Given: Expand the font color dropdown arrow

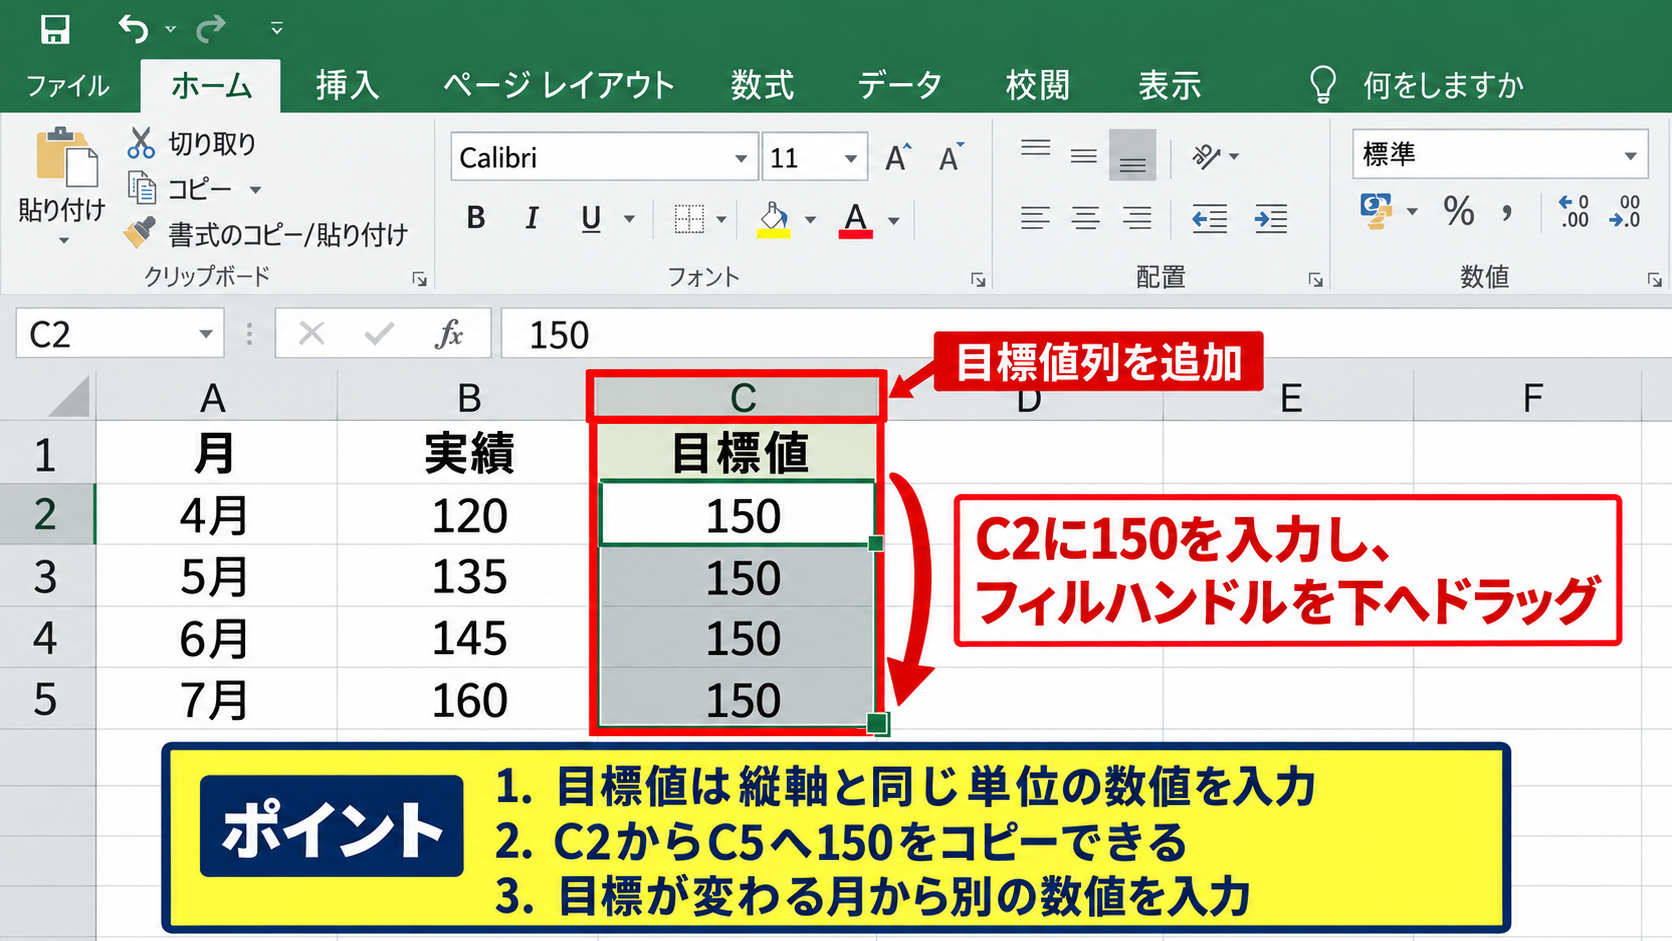Looking at the screenshot, I should point(893,220).
